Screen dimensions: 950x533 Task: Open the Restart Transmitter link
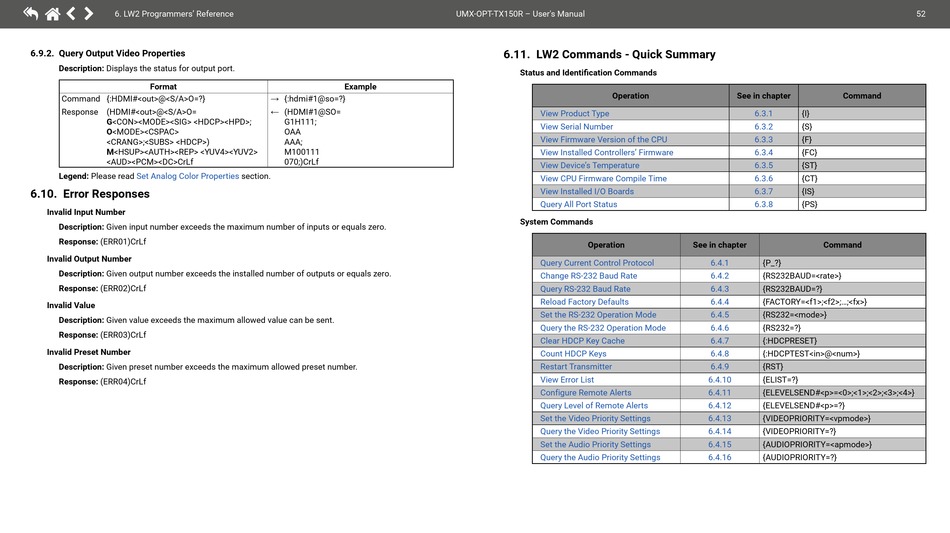coord(576,367)
